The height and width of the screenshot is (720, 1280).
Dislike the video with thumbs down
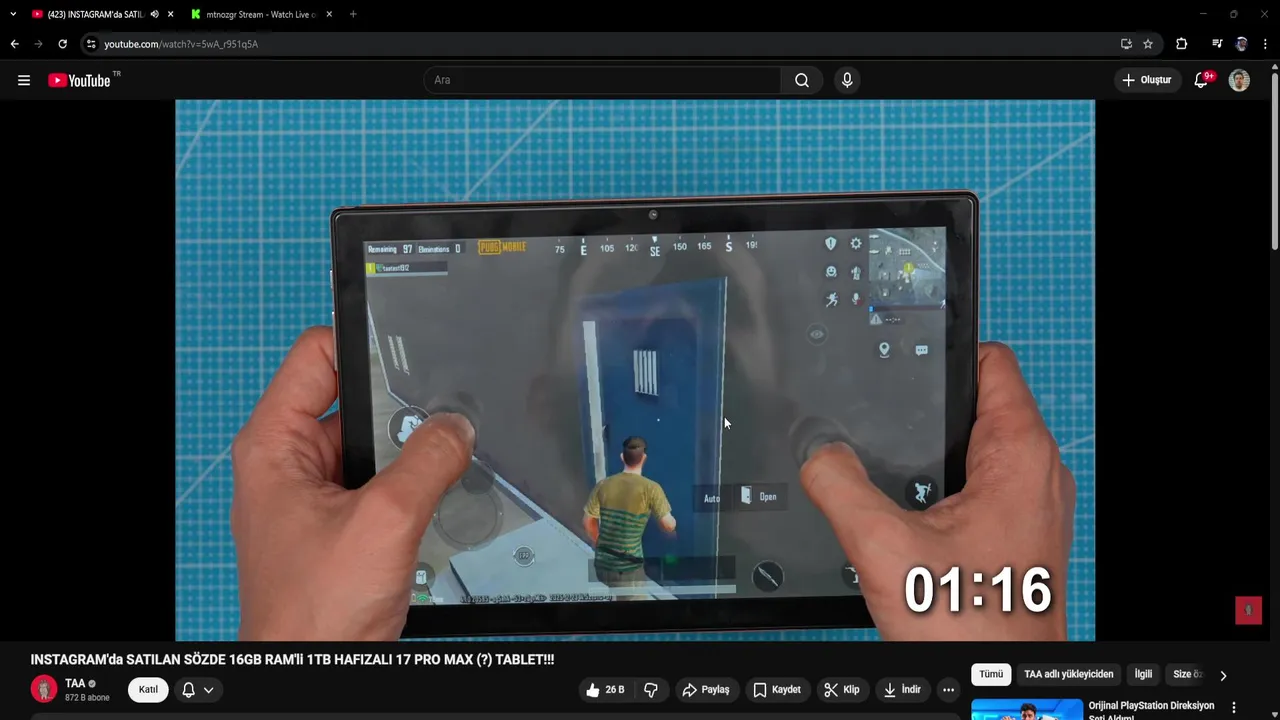pyautogui.click(x=651, y=690)
